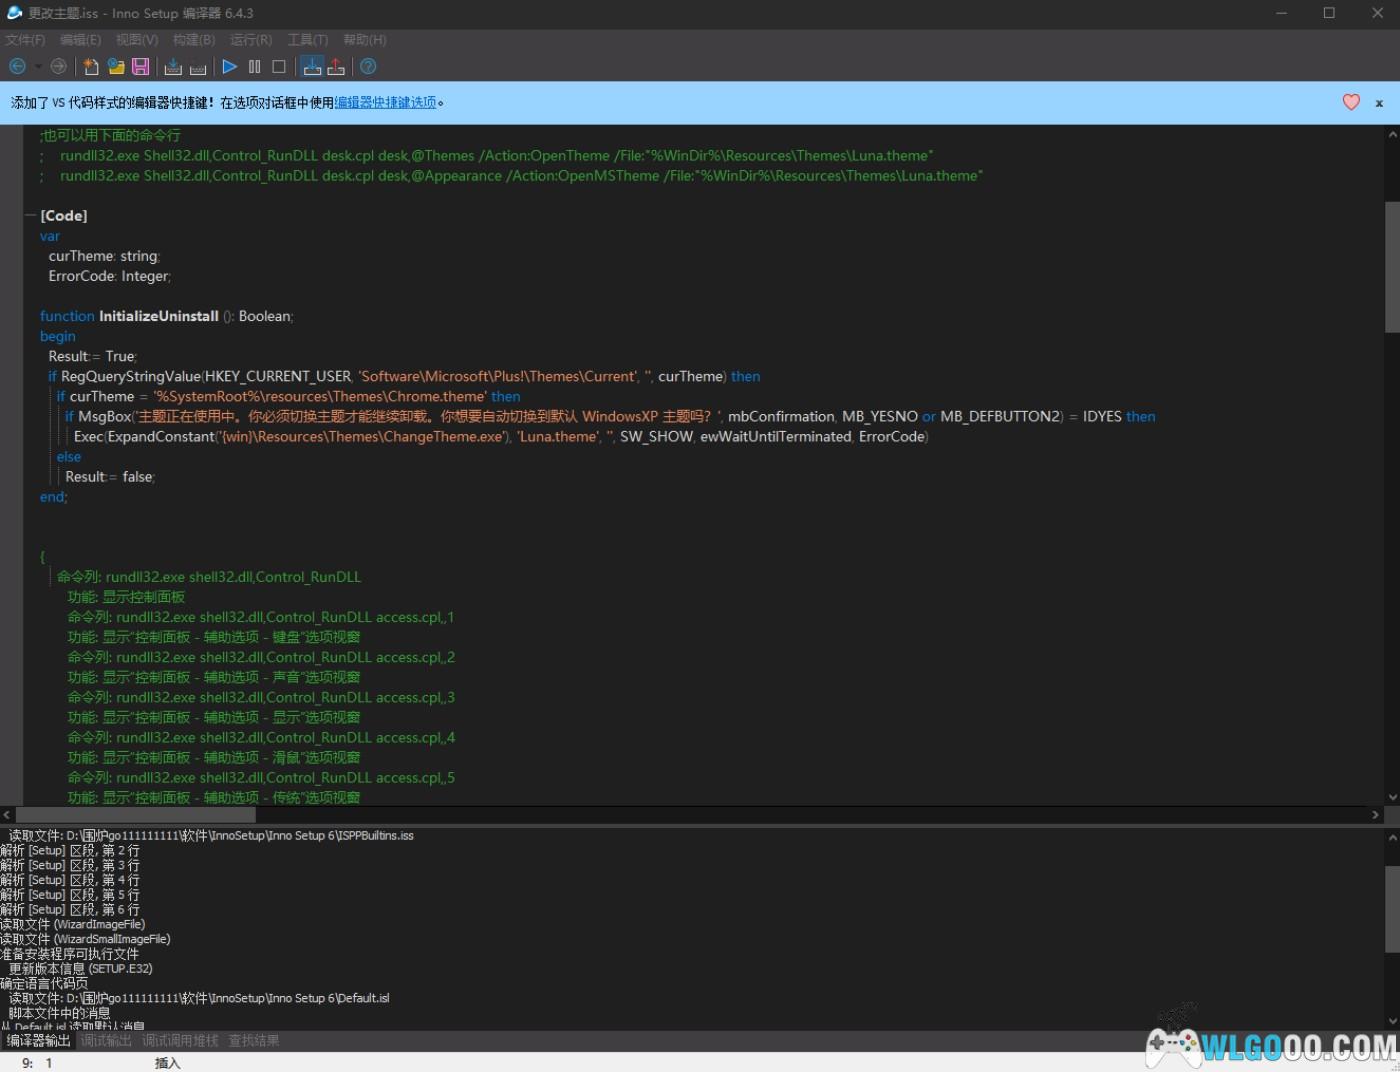Switch to the 查找结果 tab
Image resolution: width=1400 pixels, height=1072 pixels.
tap(254, 1041)
